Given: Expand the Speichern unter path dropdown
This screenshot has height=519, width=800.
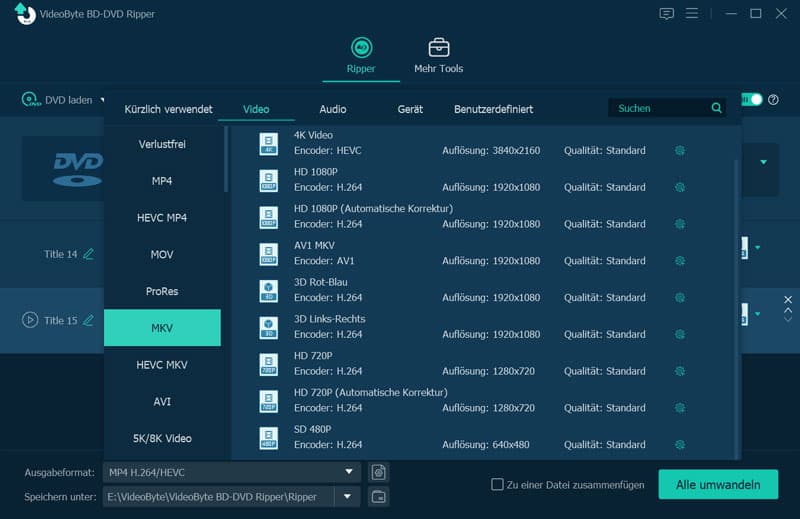Looking at the screenshot, I should (347, 496).
